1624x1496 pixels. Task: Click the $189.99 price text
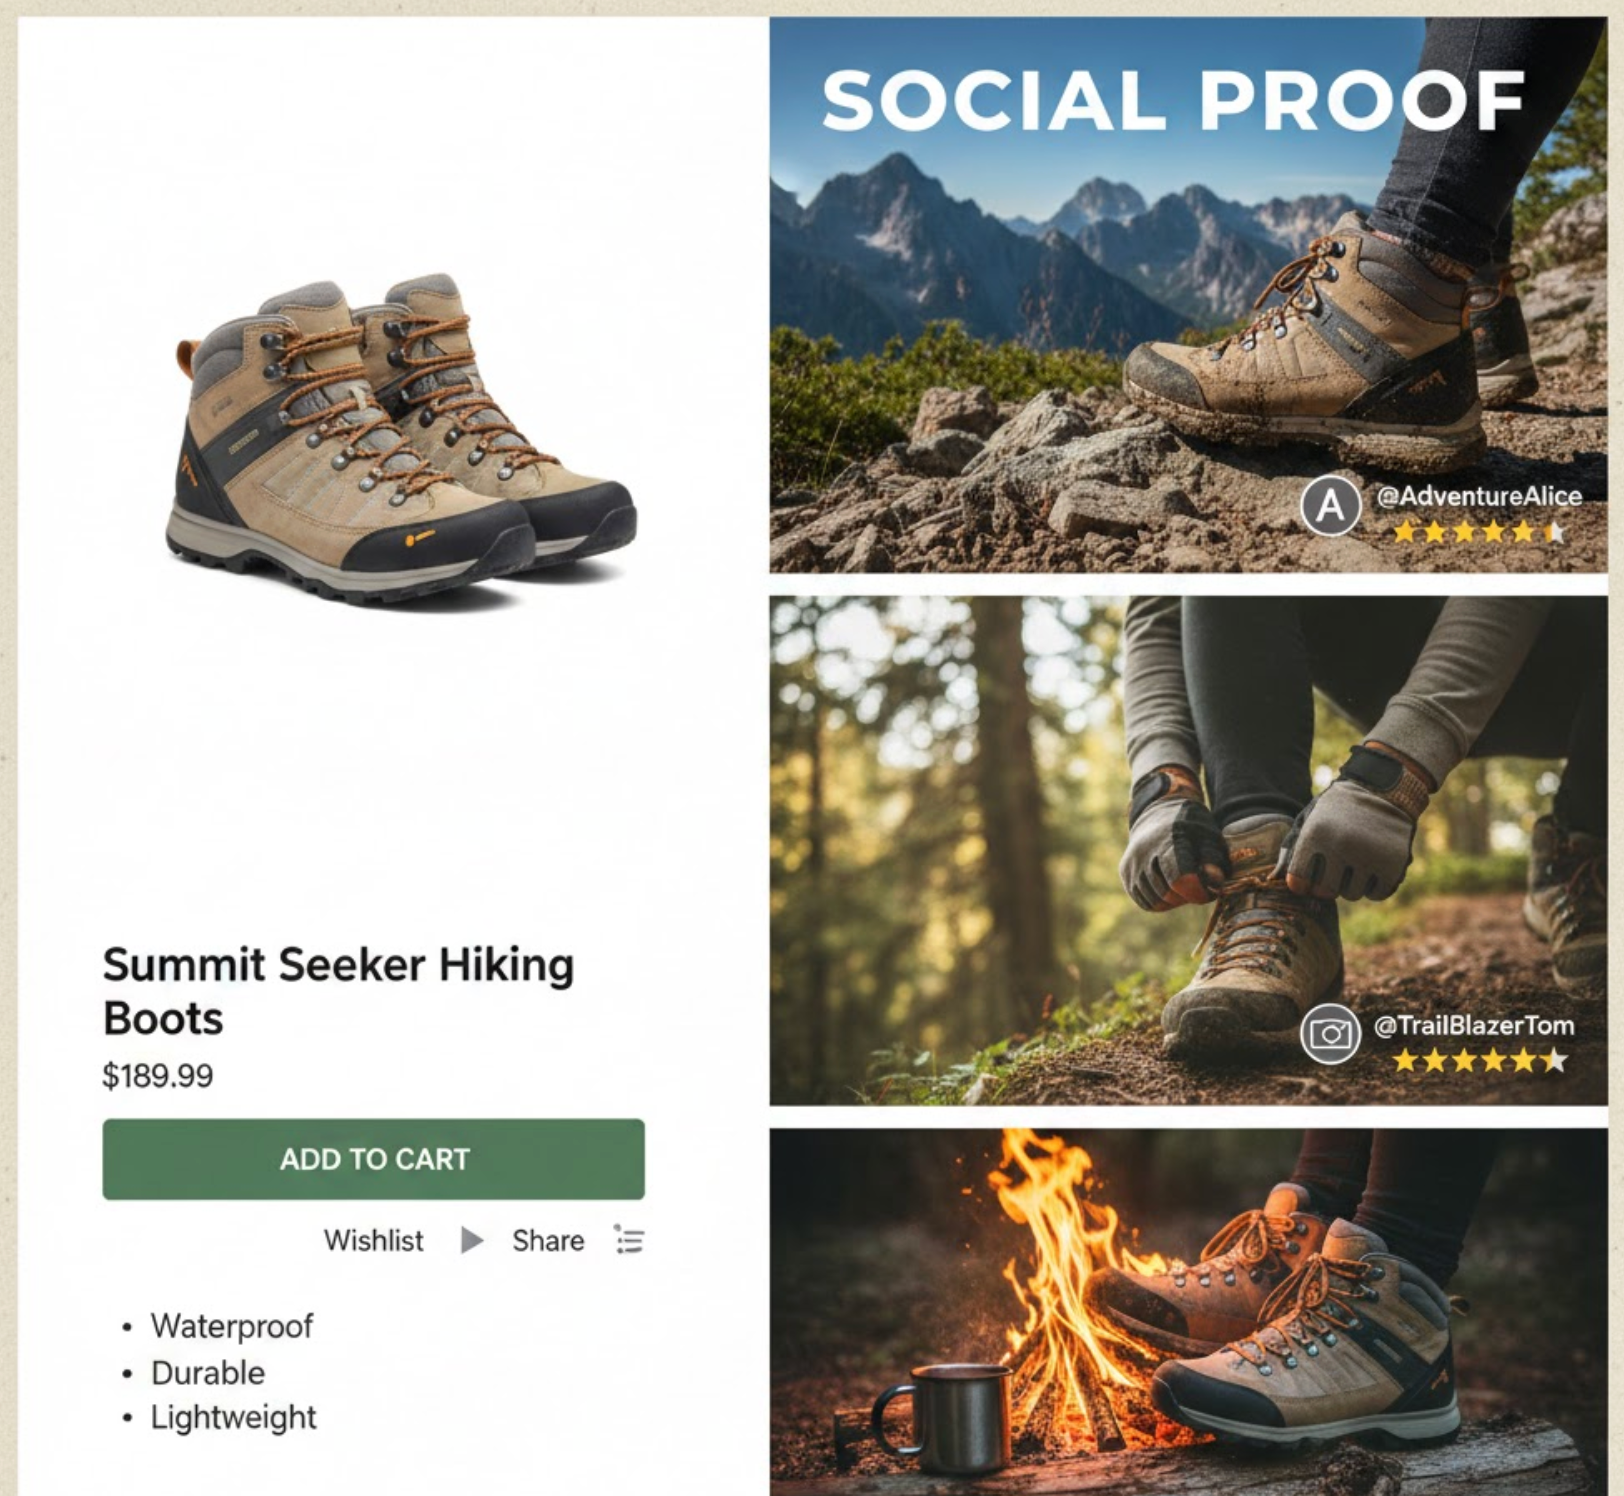coord(158,1076)
